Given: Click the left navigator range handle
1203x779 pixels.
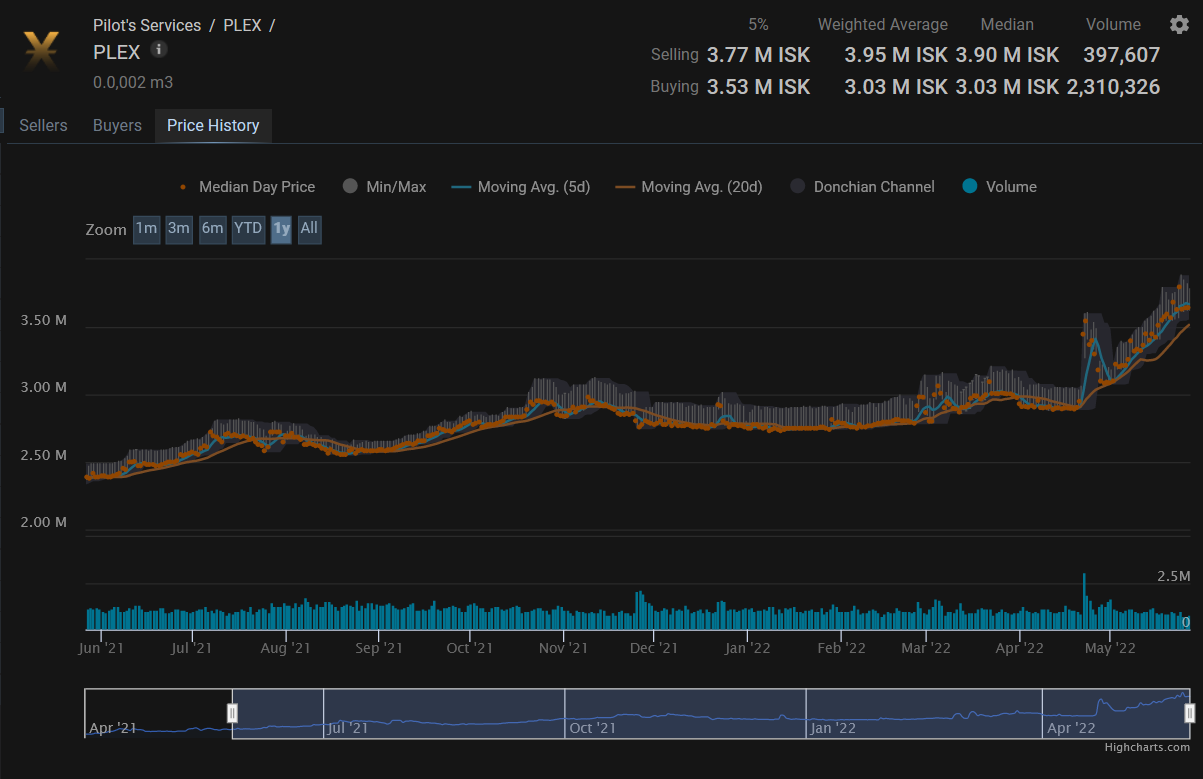Looking at the screenshot, I should tap(232, 713).
